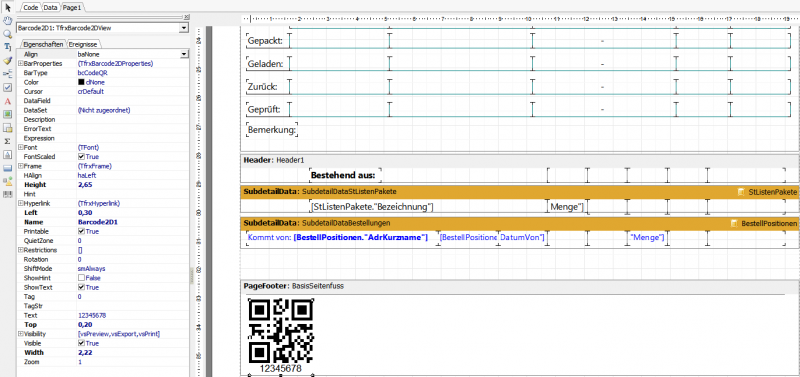Click the StListenPakete dataset icon
This screenshot has height=377, width=800.
pyautogui.click(x=741, y=192)
